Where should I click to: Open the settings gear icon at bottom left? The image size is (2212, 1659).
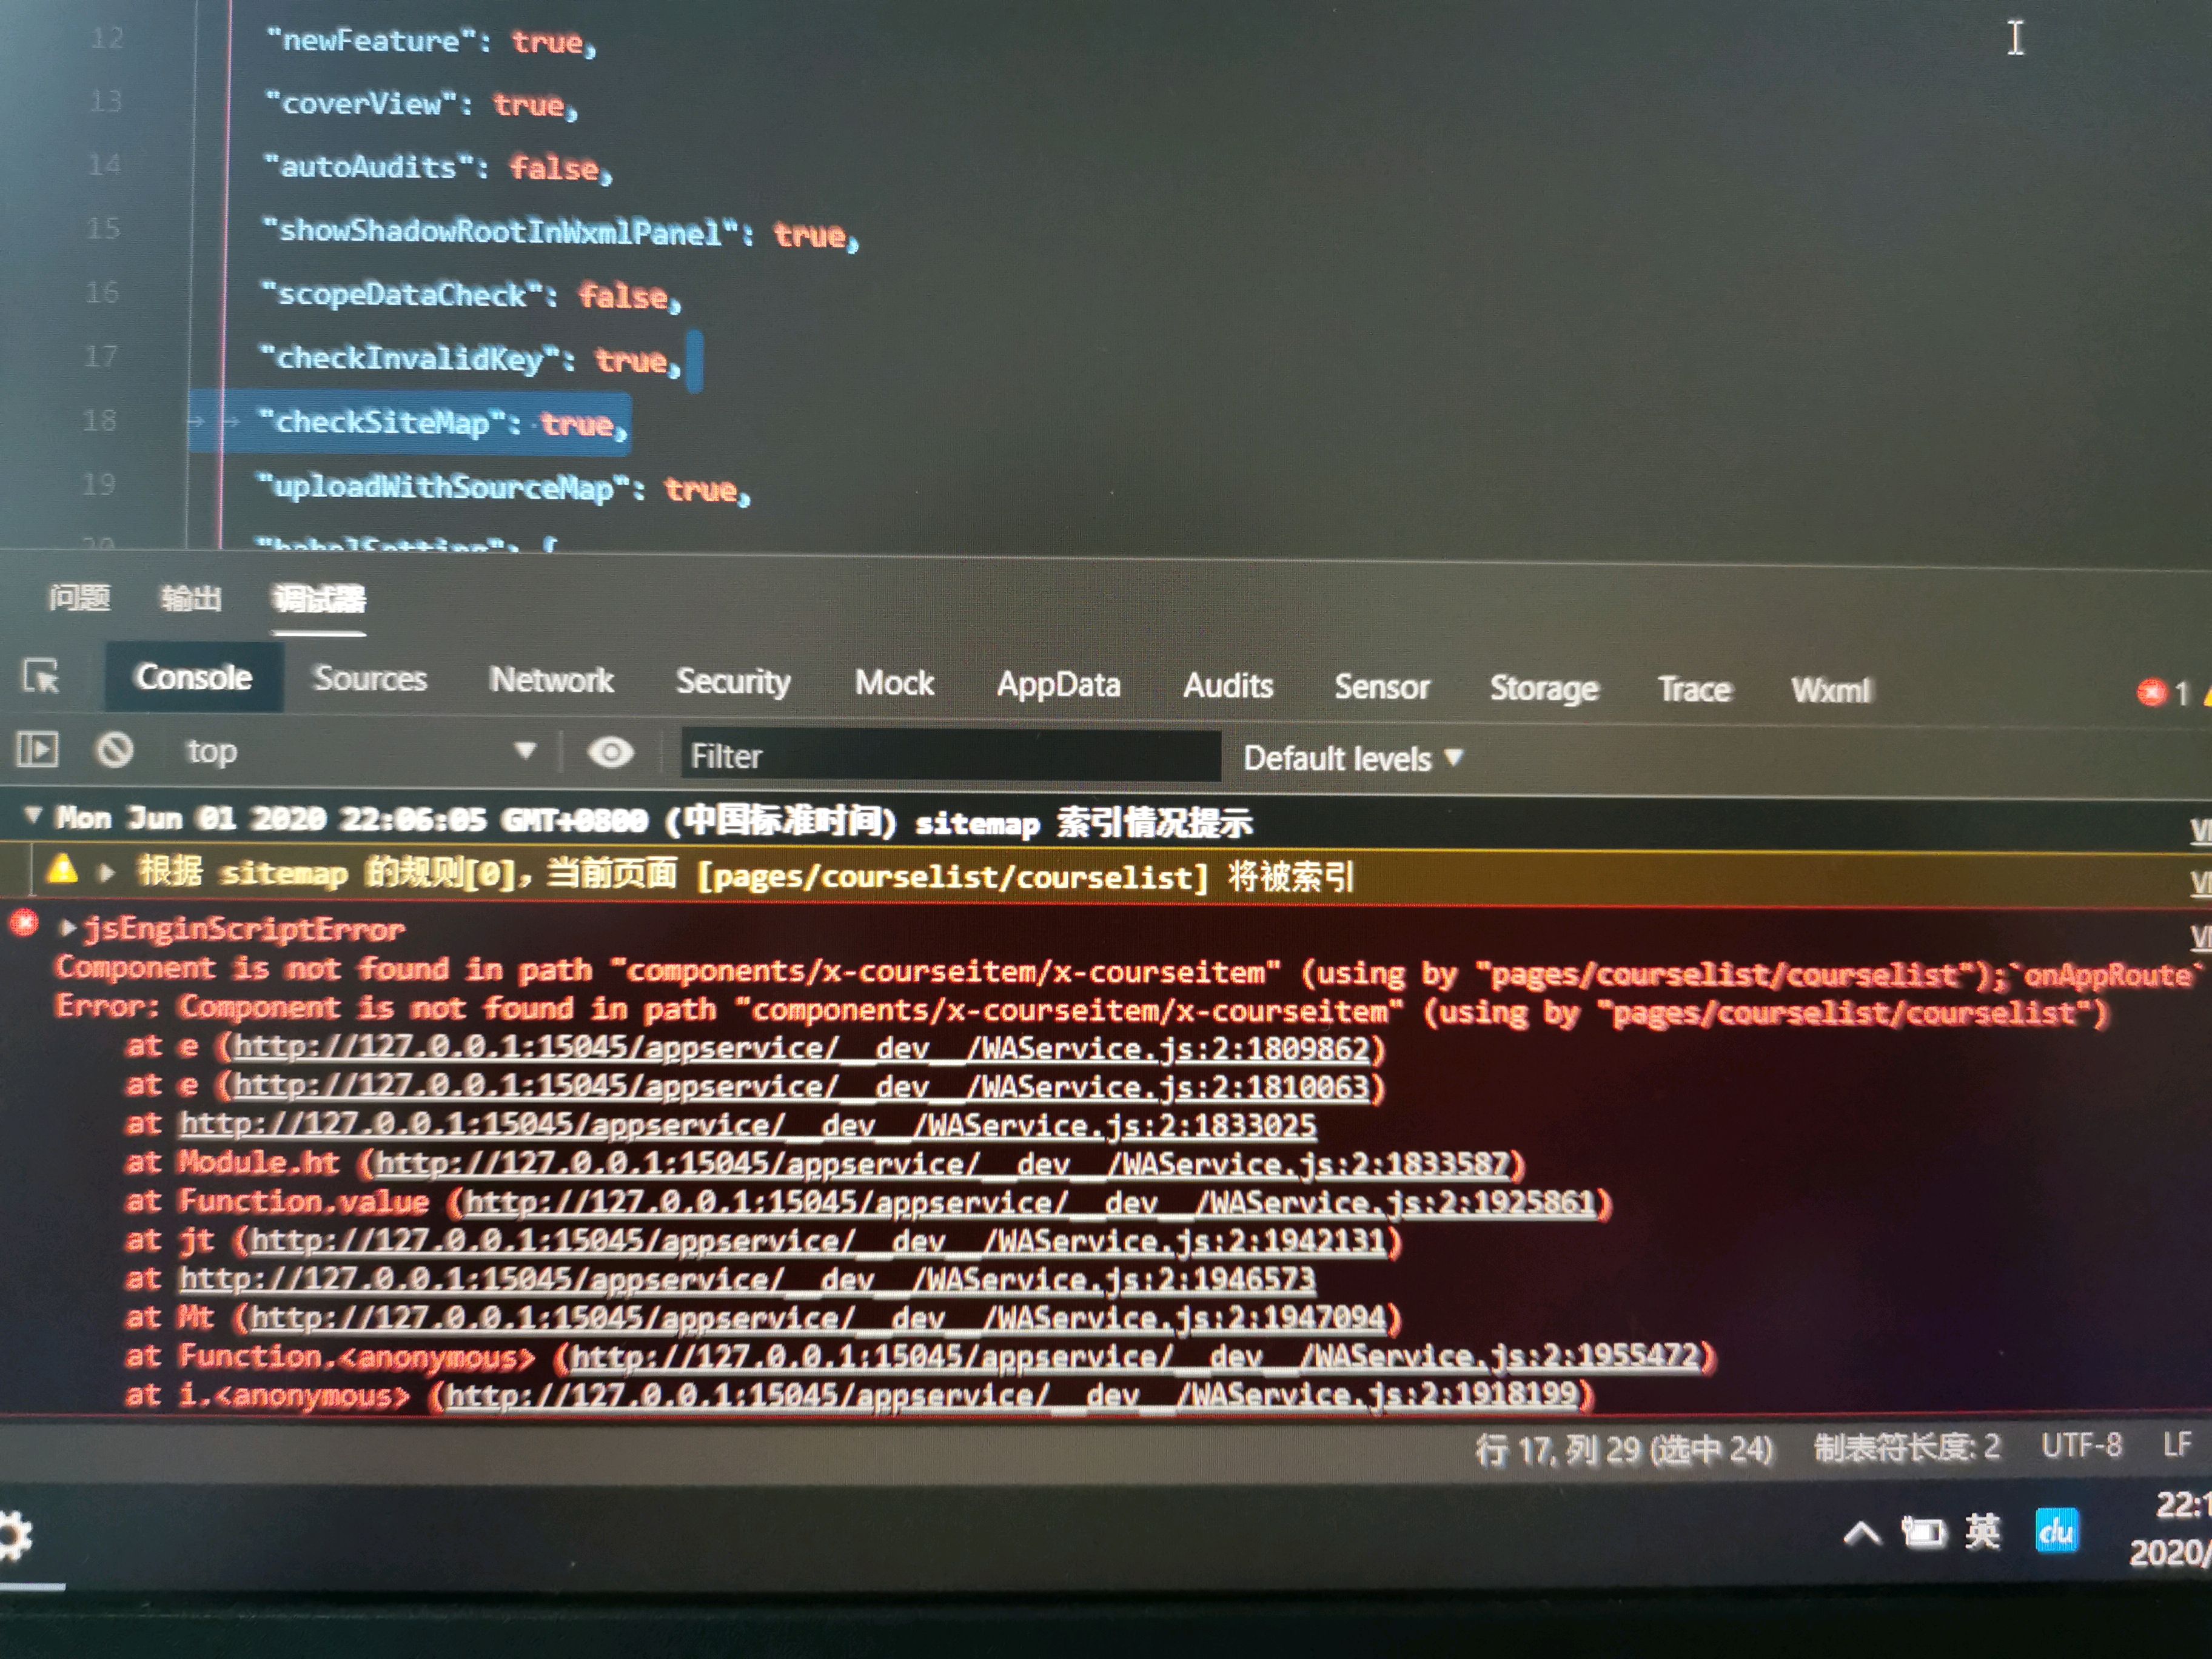coord(15,1536)
